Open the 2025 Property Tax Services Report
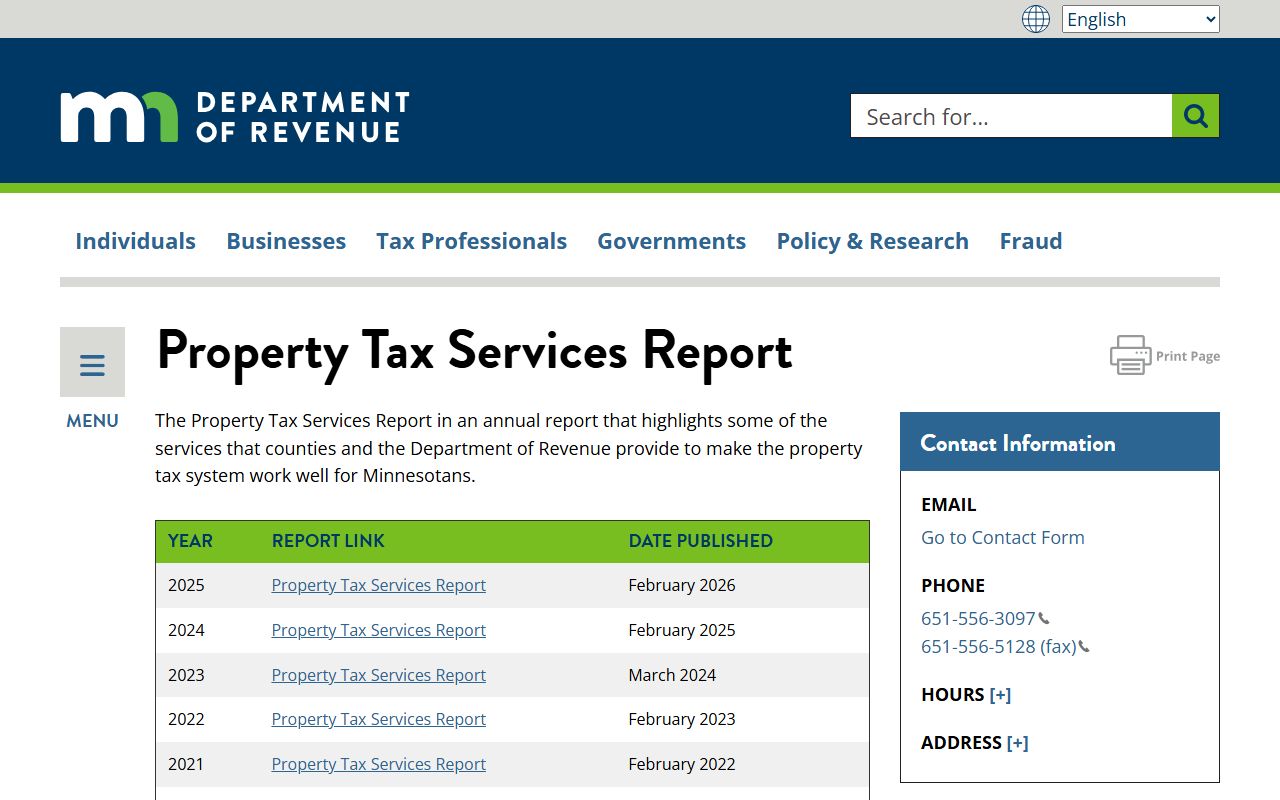Screen dimensions: 1280x800 pyautogui.click(x=378, y=585)
